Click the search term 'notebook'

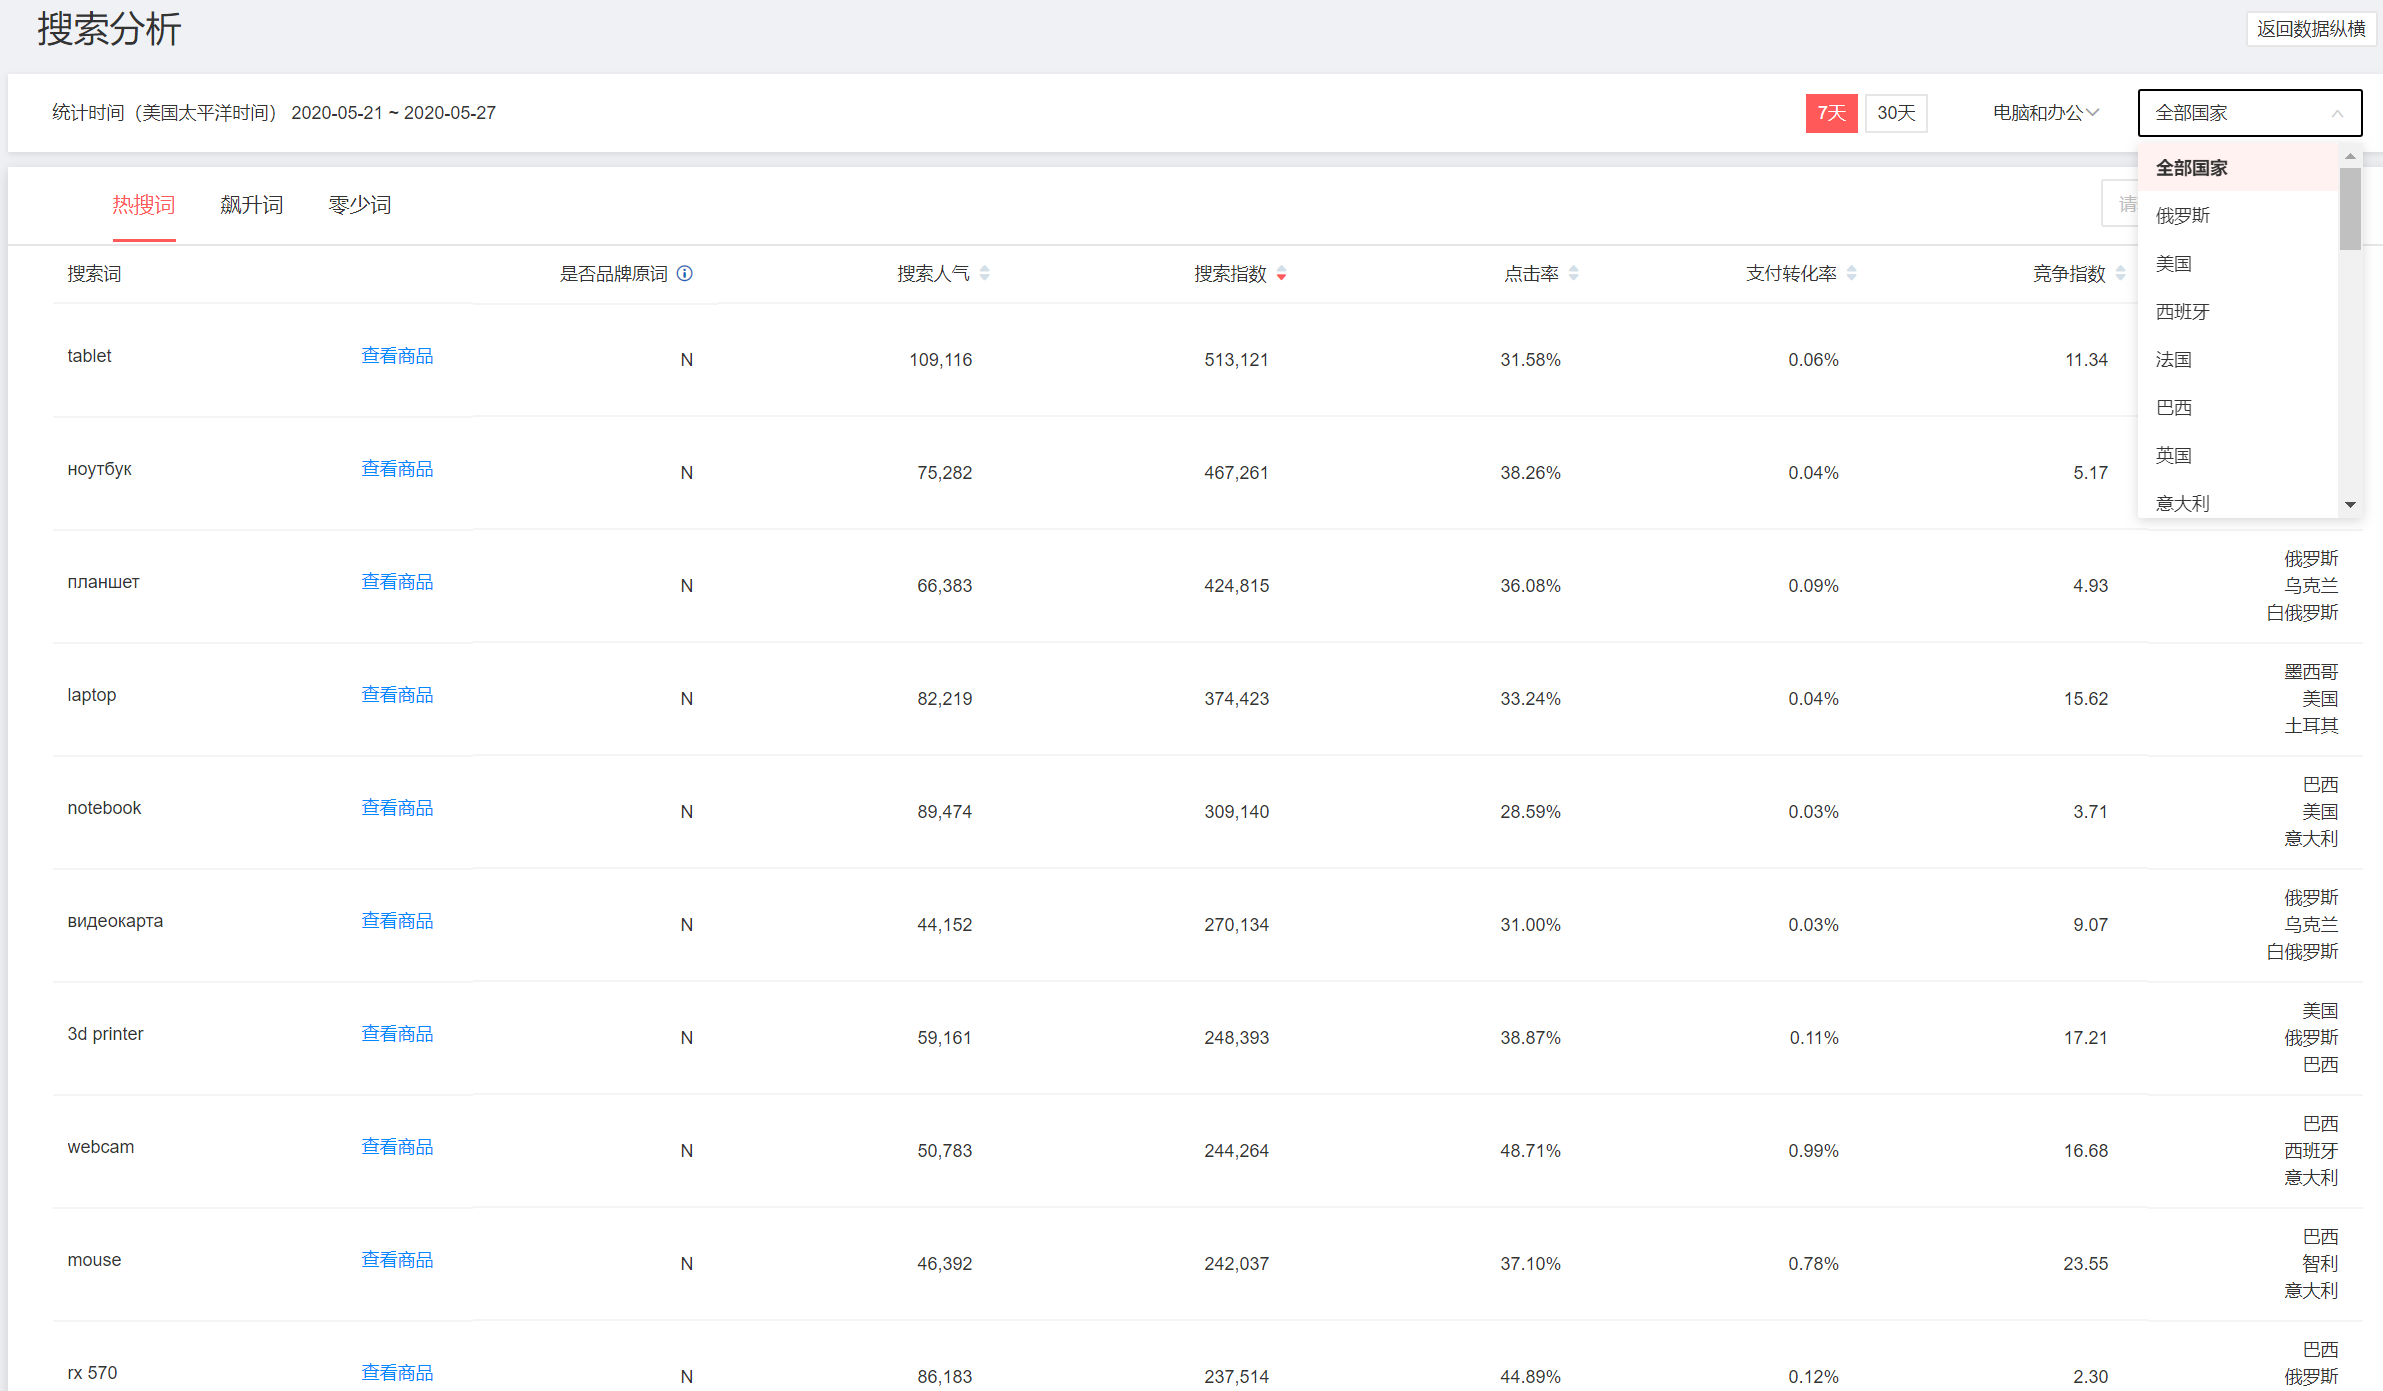tap(104, 808)
